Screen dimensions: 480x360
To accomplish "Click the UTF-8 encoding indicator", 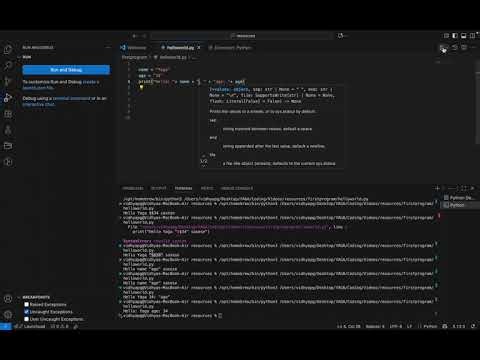I will [x=396, y=326].
